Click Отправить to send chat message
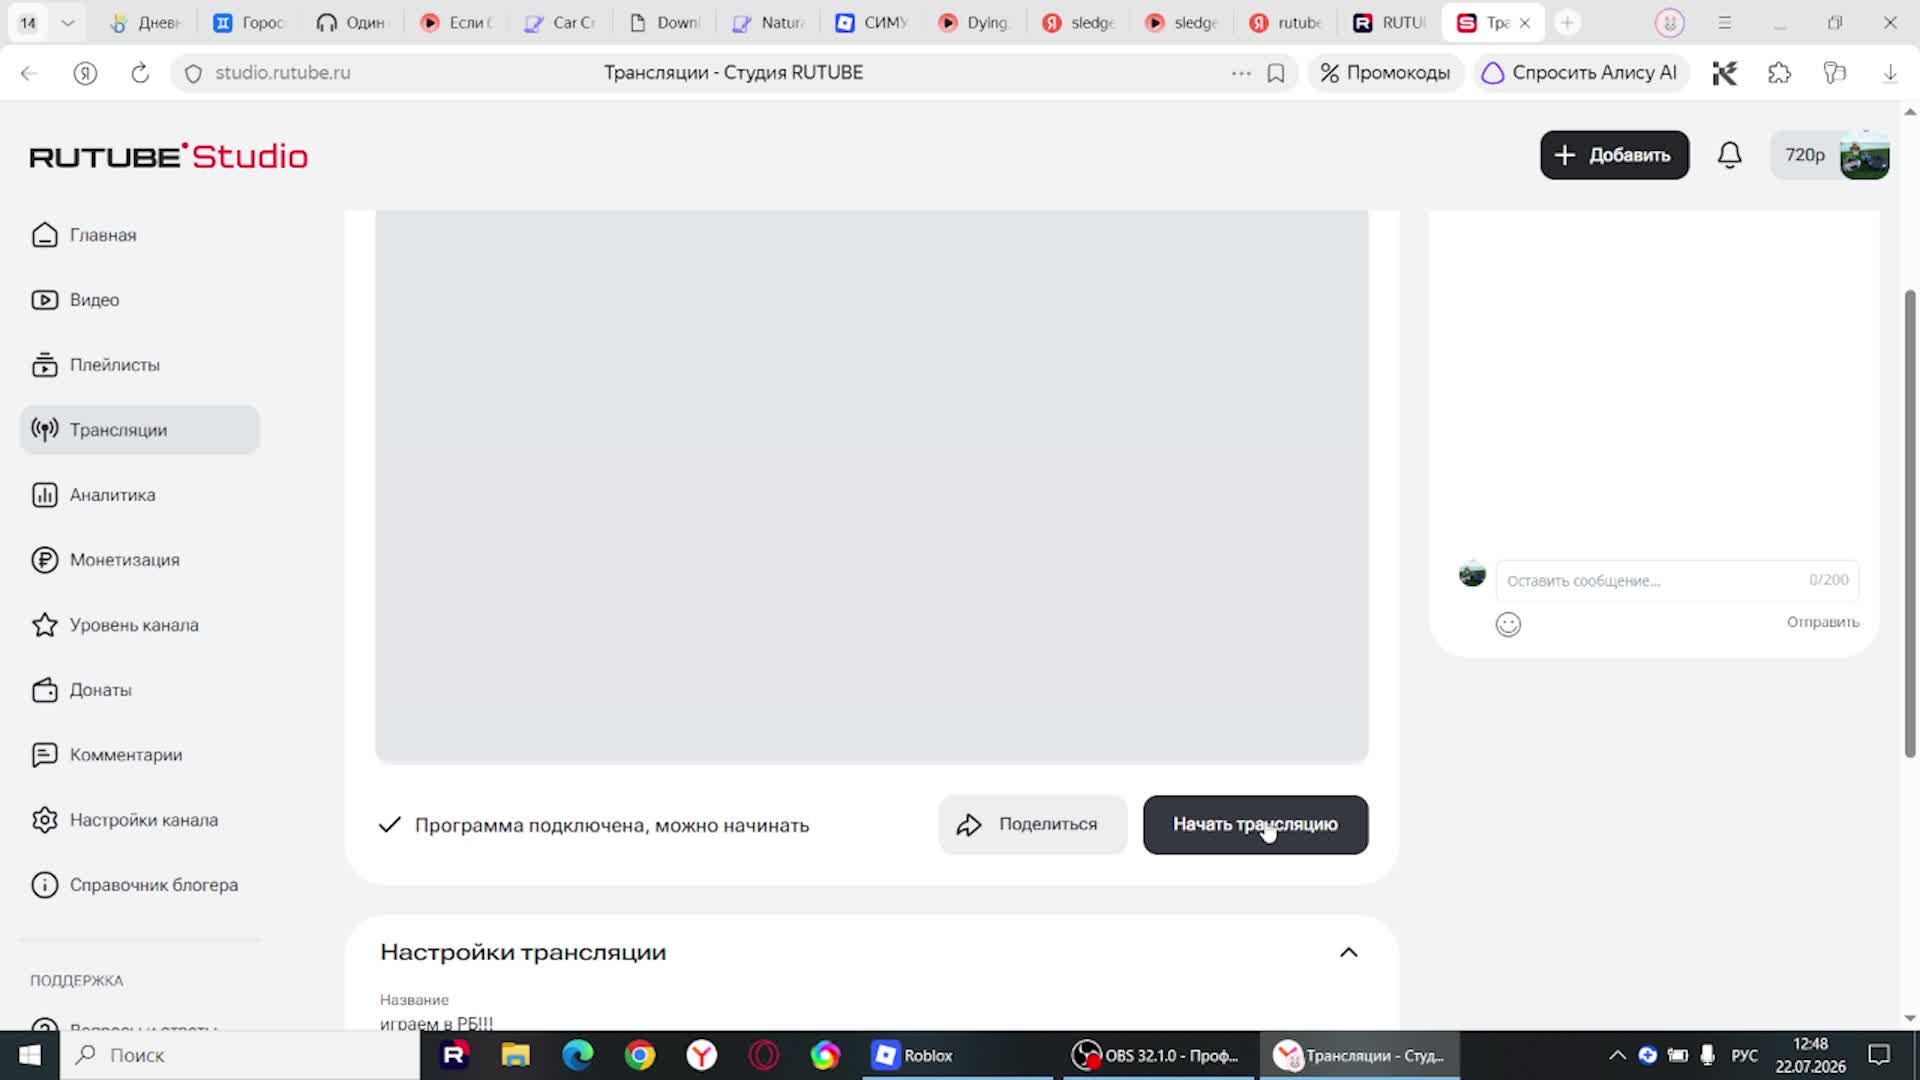Image resolution: width=1920 pixels, height=1080 pixels. pos(1823,622)
